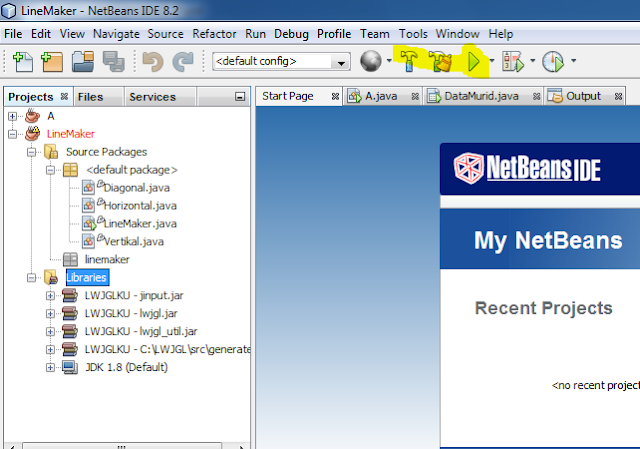
Task: Select the My NetBeans heading tab
Action: click(548, 240)
